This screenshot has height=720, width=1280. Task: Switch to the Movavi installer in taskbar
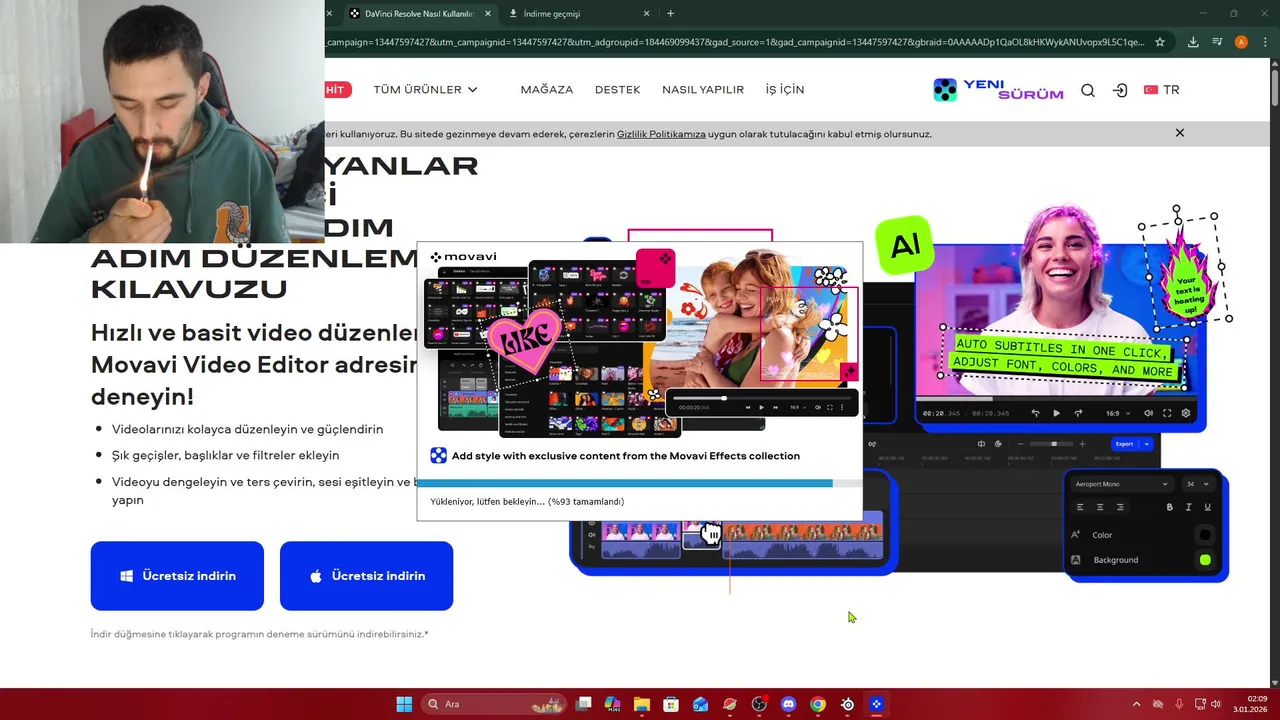876,704
